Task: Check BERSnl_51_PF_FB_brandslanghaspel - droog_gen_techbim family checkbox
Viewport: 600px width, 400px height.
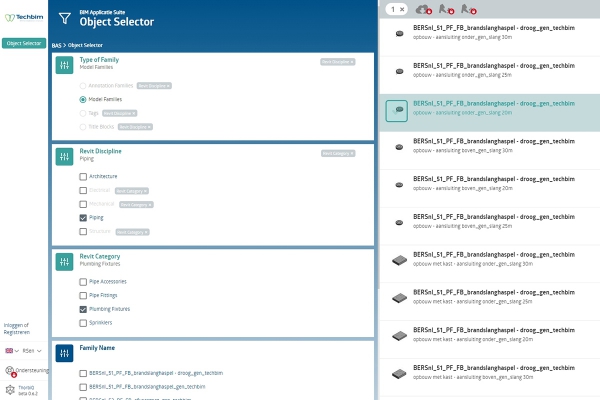Action: 83,373
